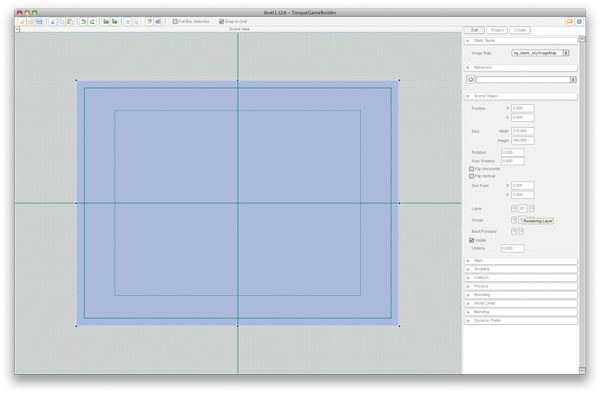Toggle Full Box Selection checkbox

(175, 22)
